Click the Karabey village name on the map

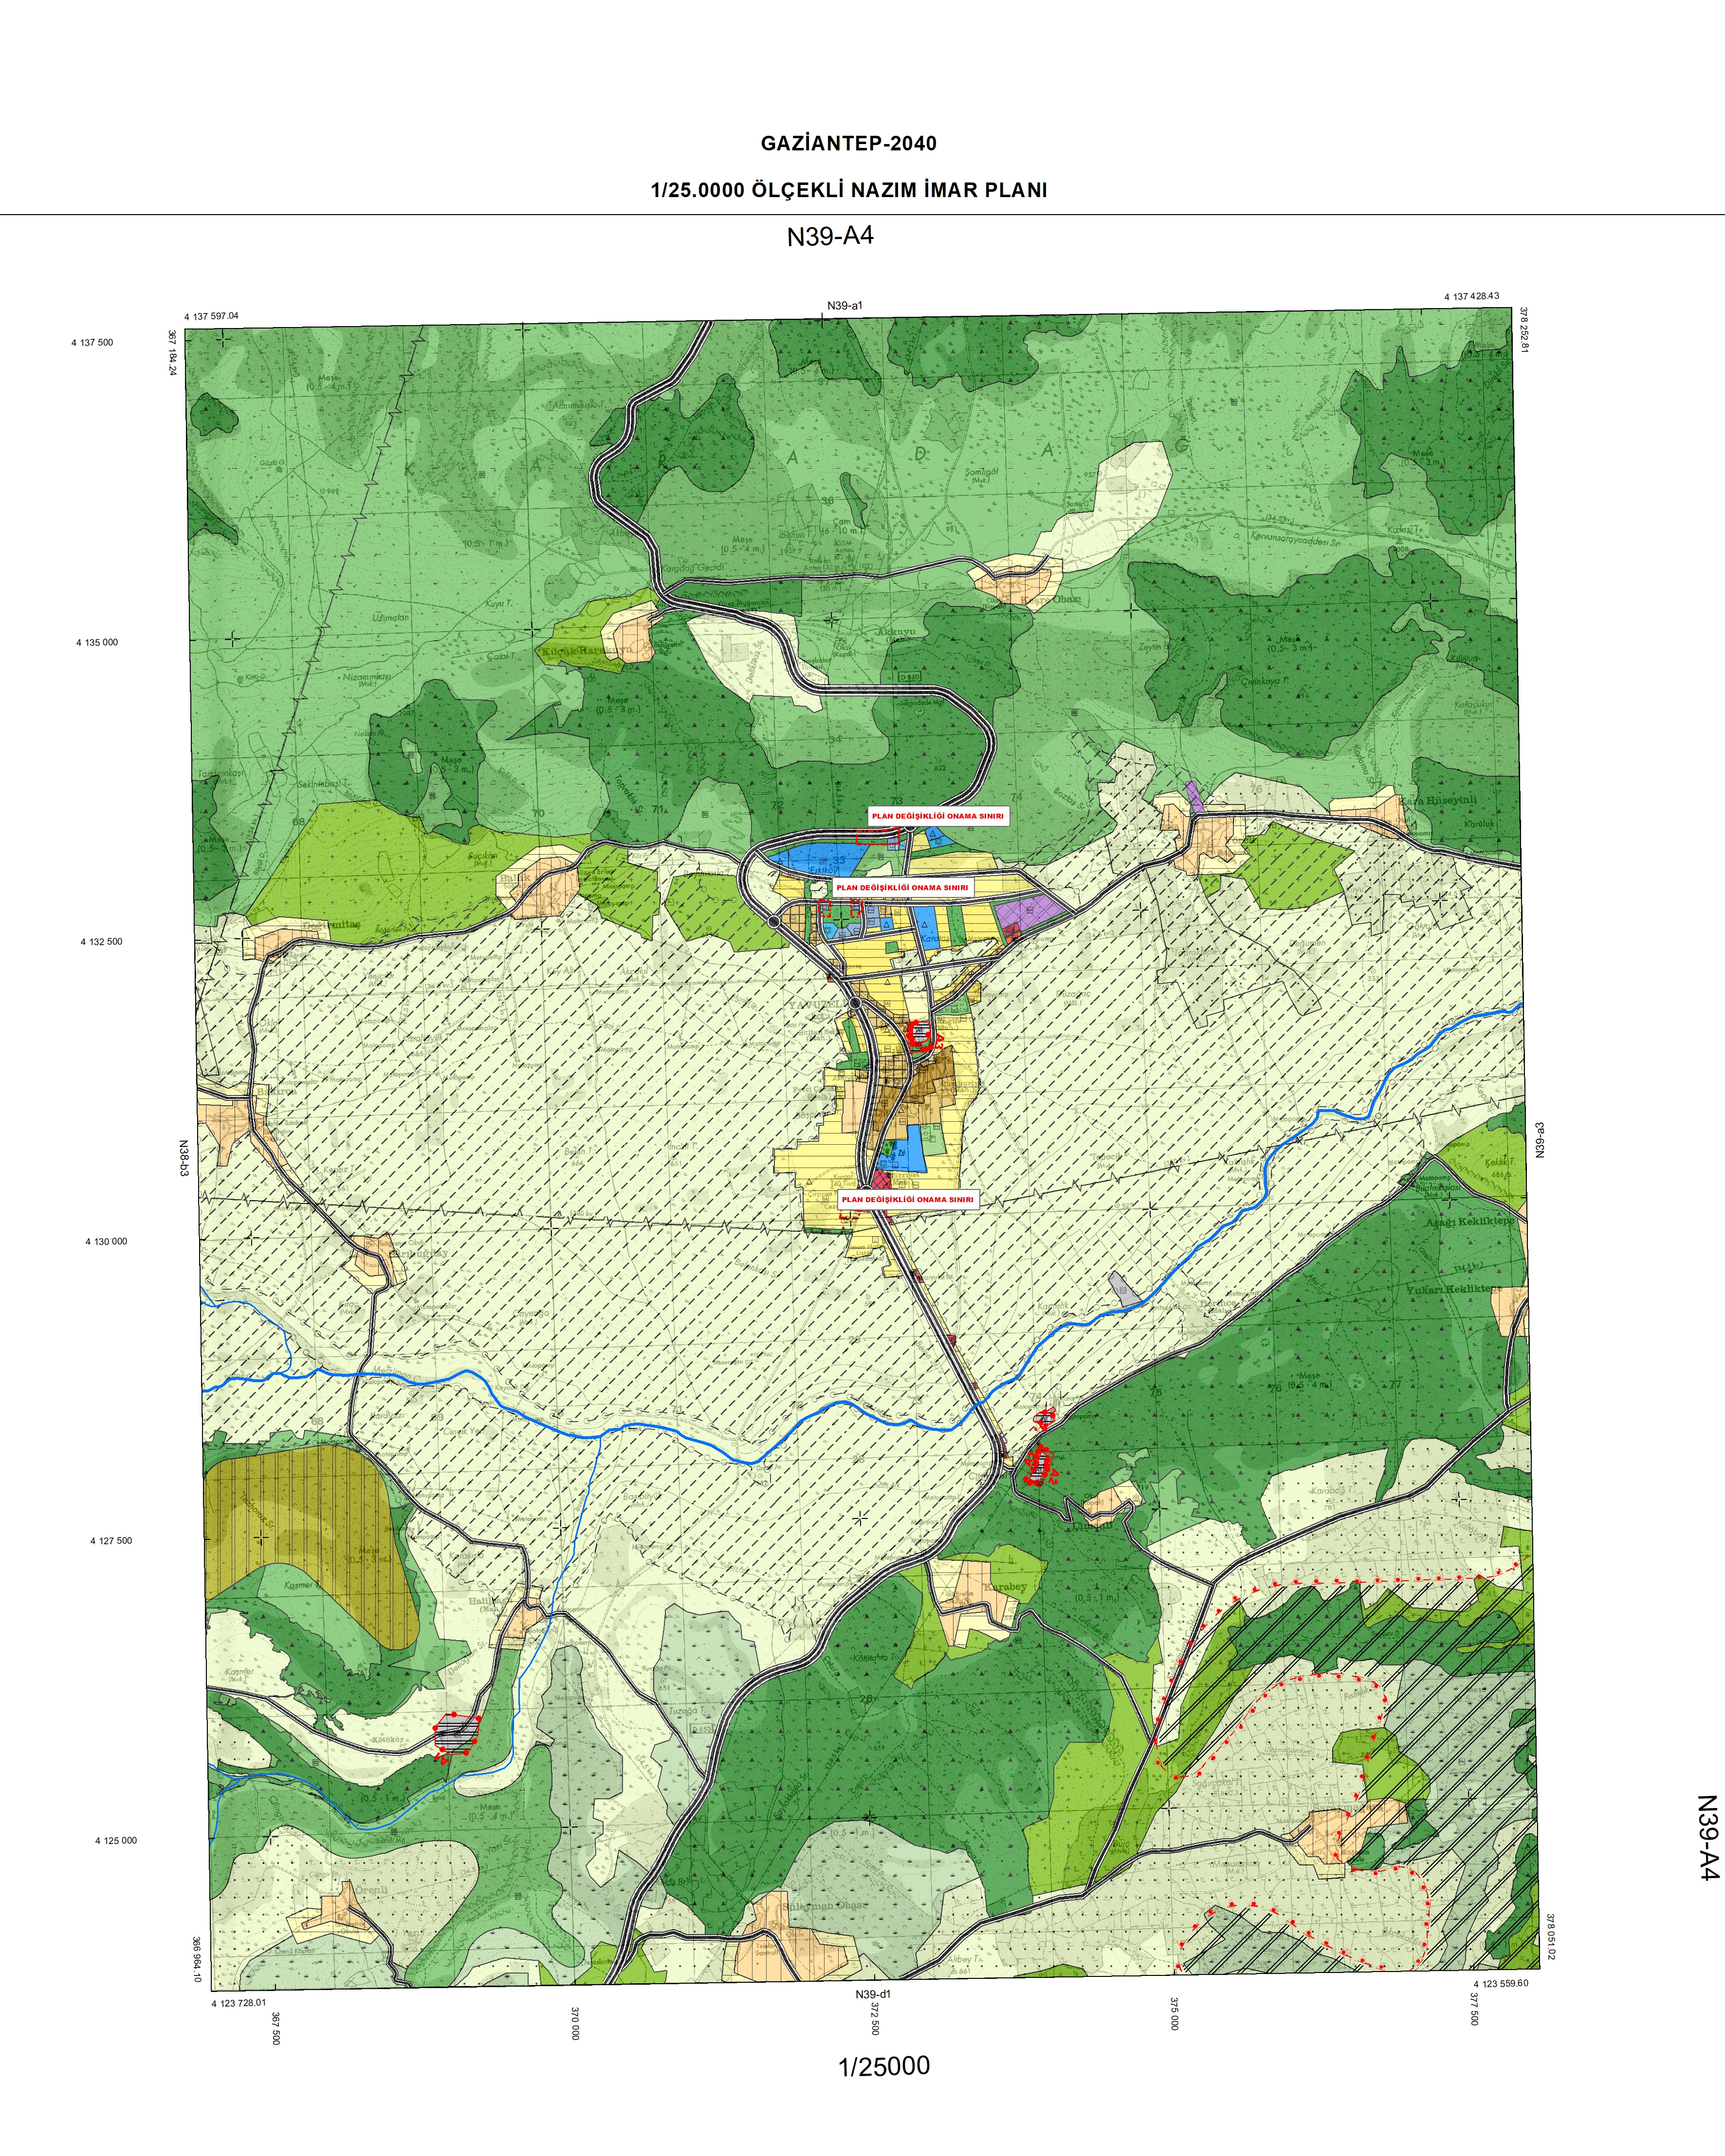pos(1004,1587)
